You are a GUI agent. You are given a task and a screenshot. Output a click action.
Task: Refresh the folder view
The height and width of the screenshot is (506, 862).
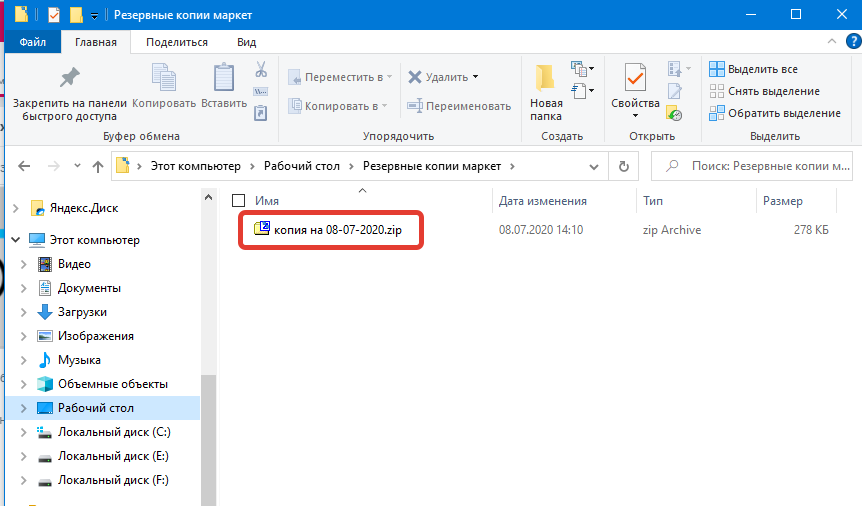(624, 166)
